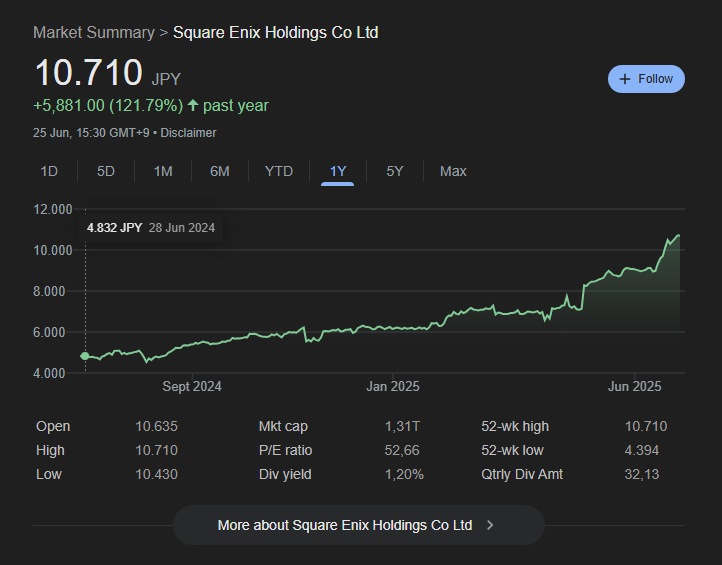Screen dimensions: 722x565
Task: Switch to the 5D time range tab
Action: click(105, 171)
